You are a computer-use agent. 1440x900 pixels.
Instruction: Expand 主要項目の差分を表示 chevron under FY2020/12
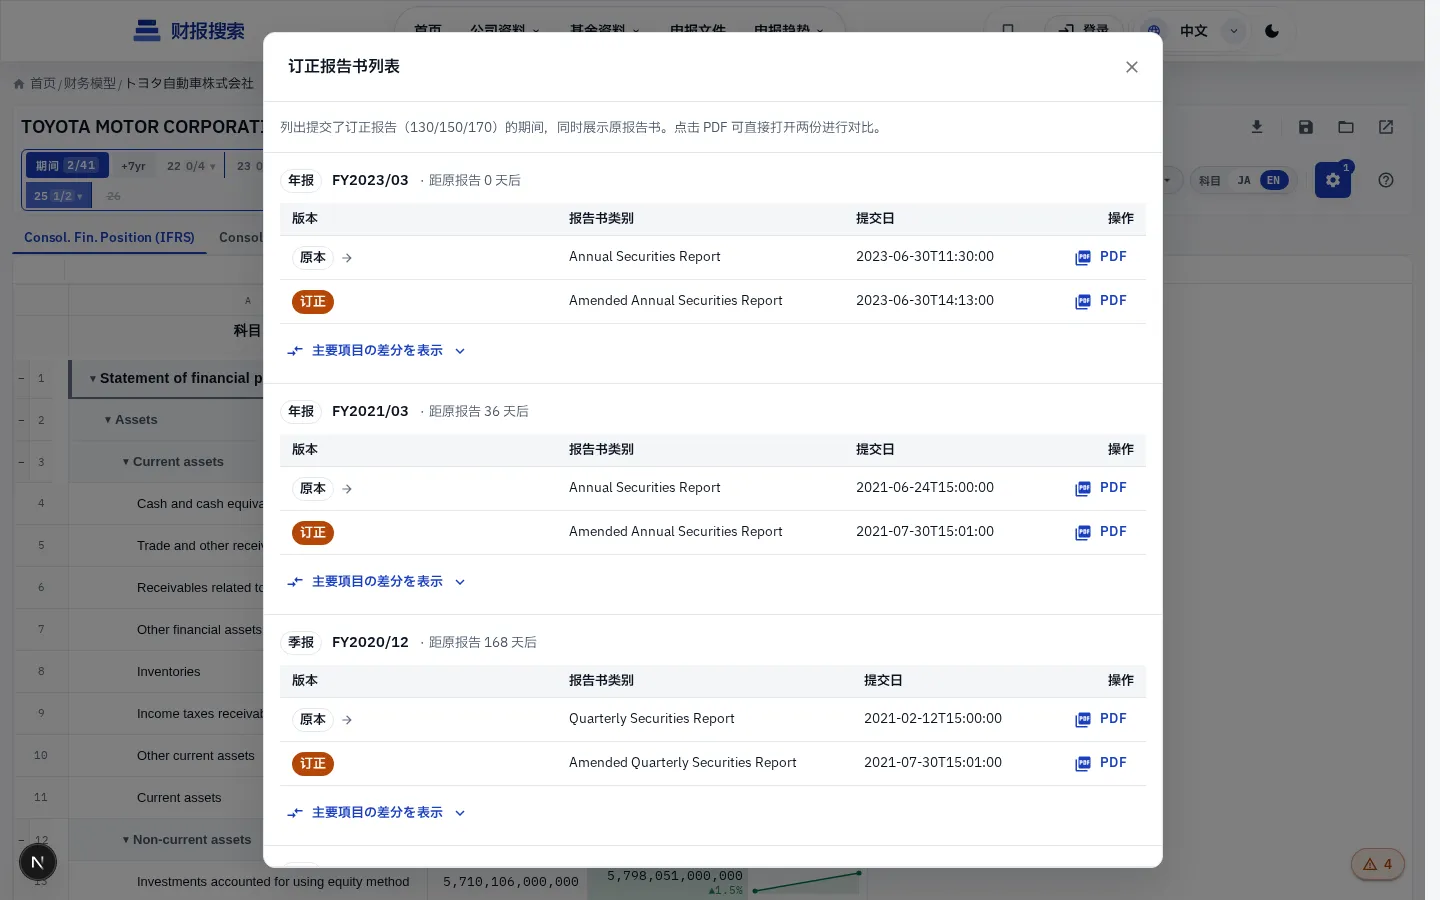click(x=460, y=813)
